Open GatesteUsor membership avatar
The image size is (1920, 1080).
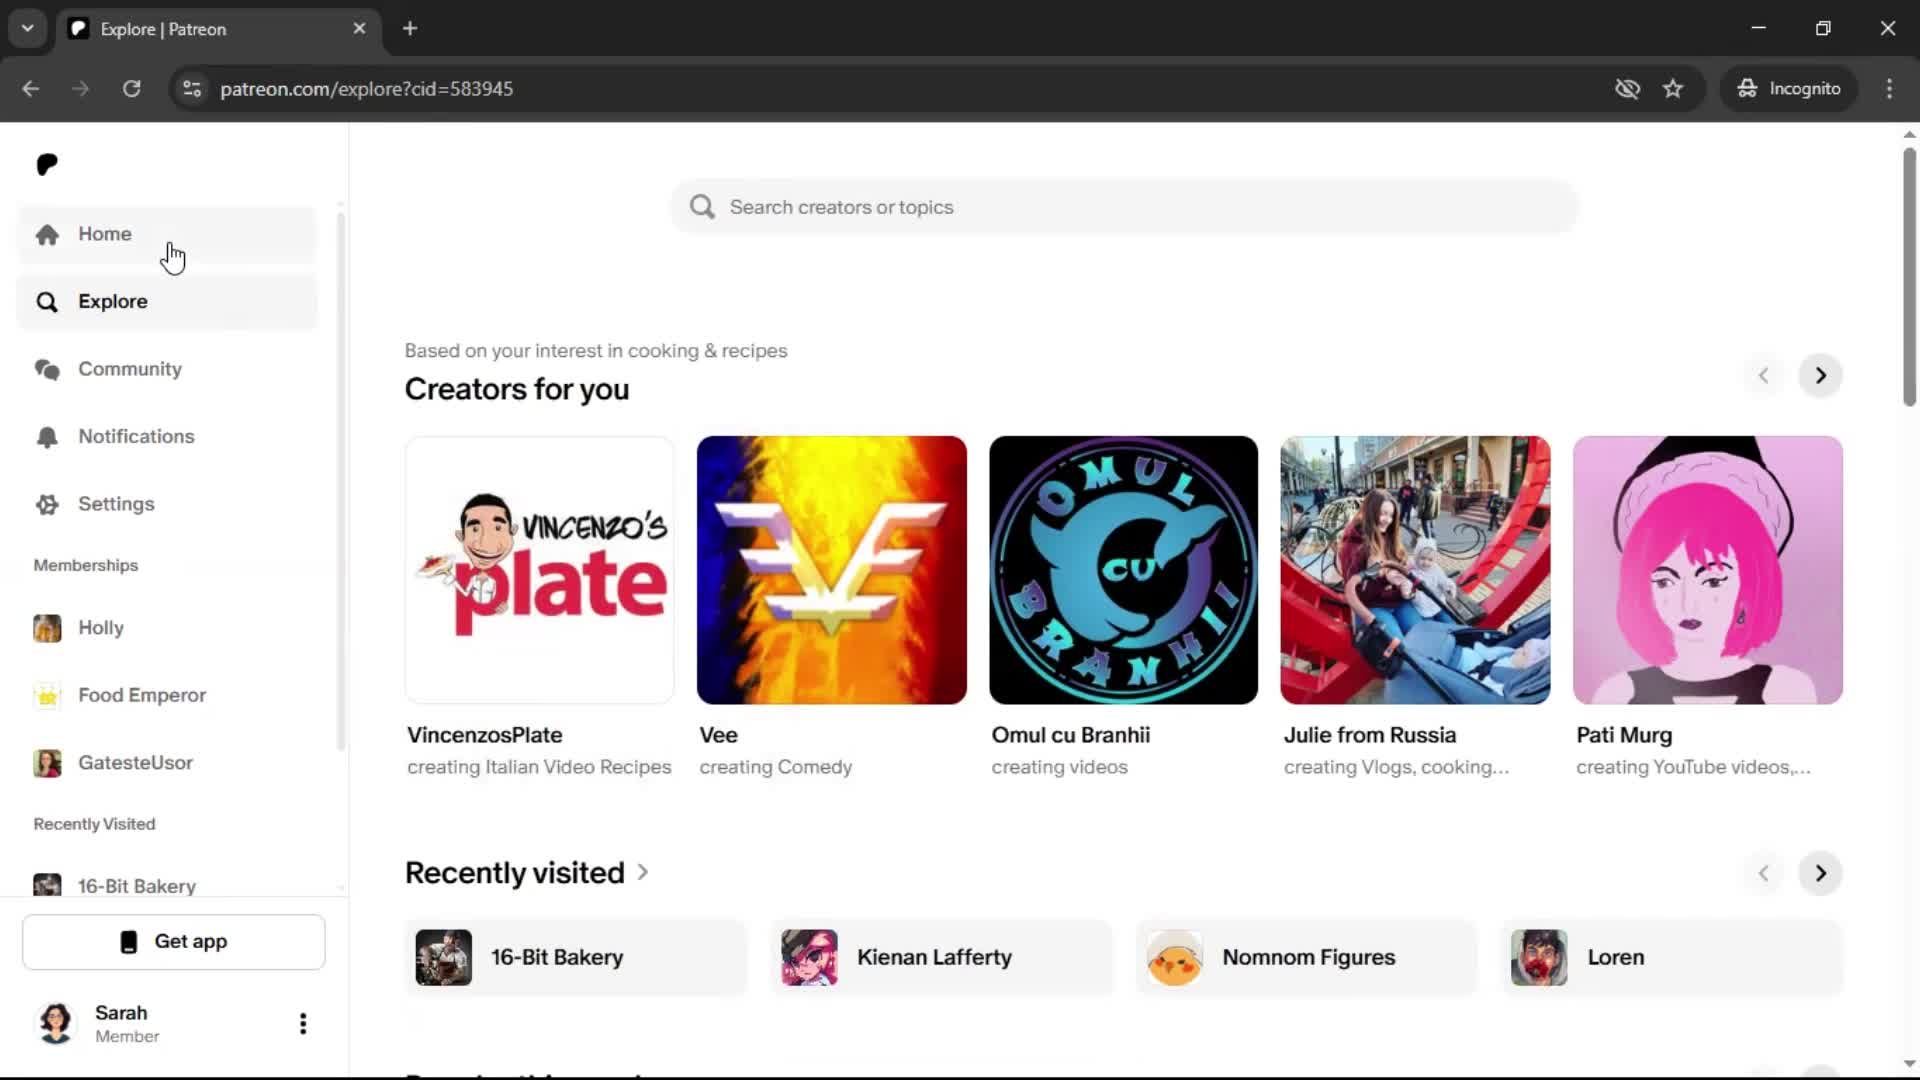47,763
